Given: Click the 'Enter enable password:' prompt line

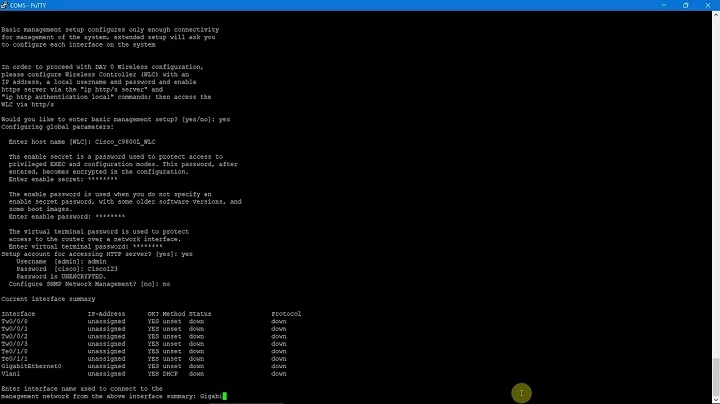Looking at the screenshot, I should (67, 217).
